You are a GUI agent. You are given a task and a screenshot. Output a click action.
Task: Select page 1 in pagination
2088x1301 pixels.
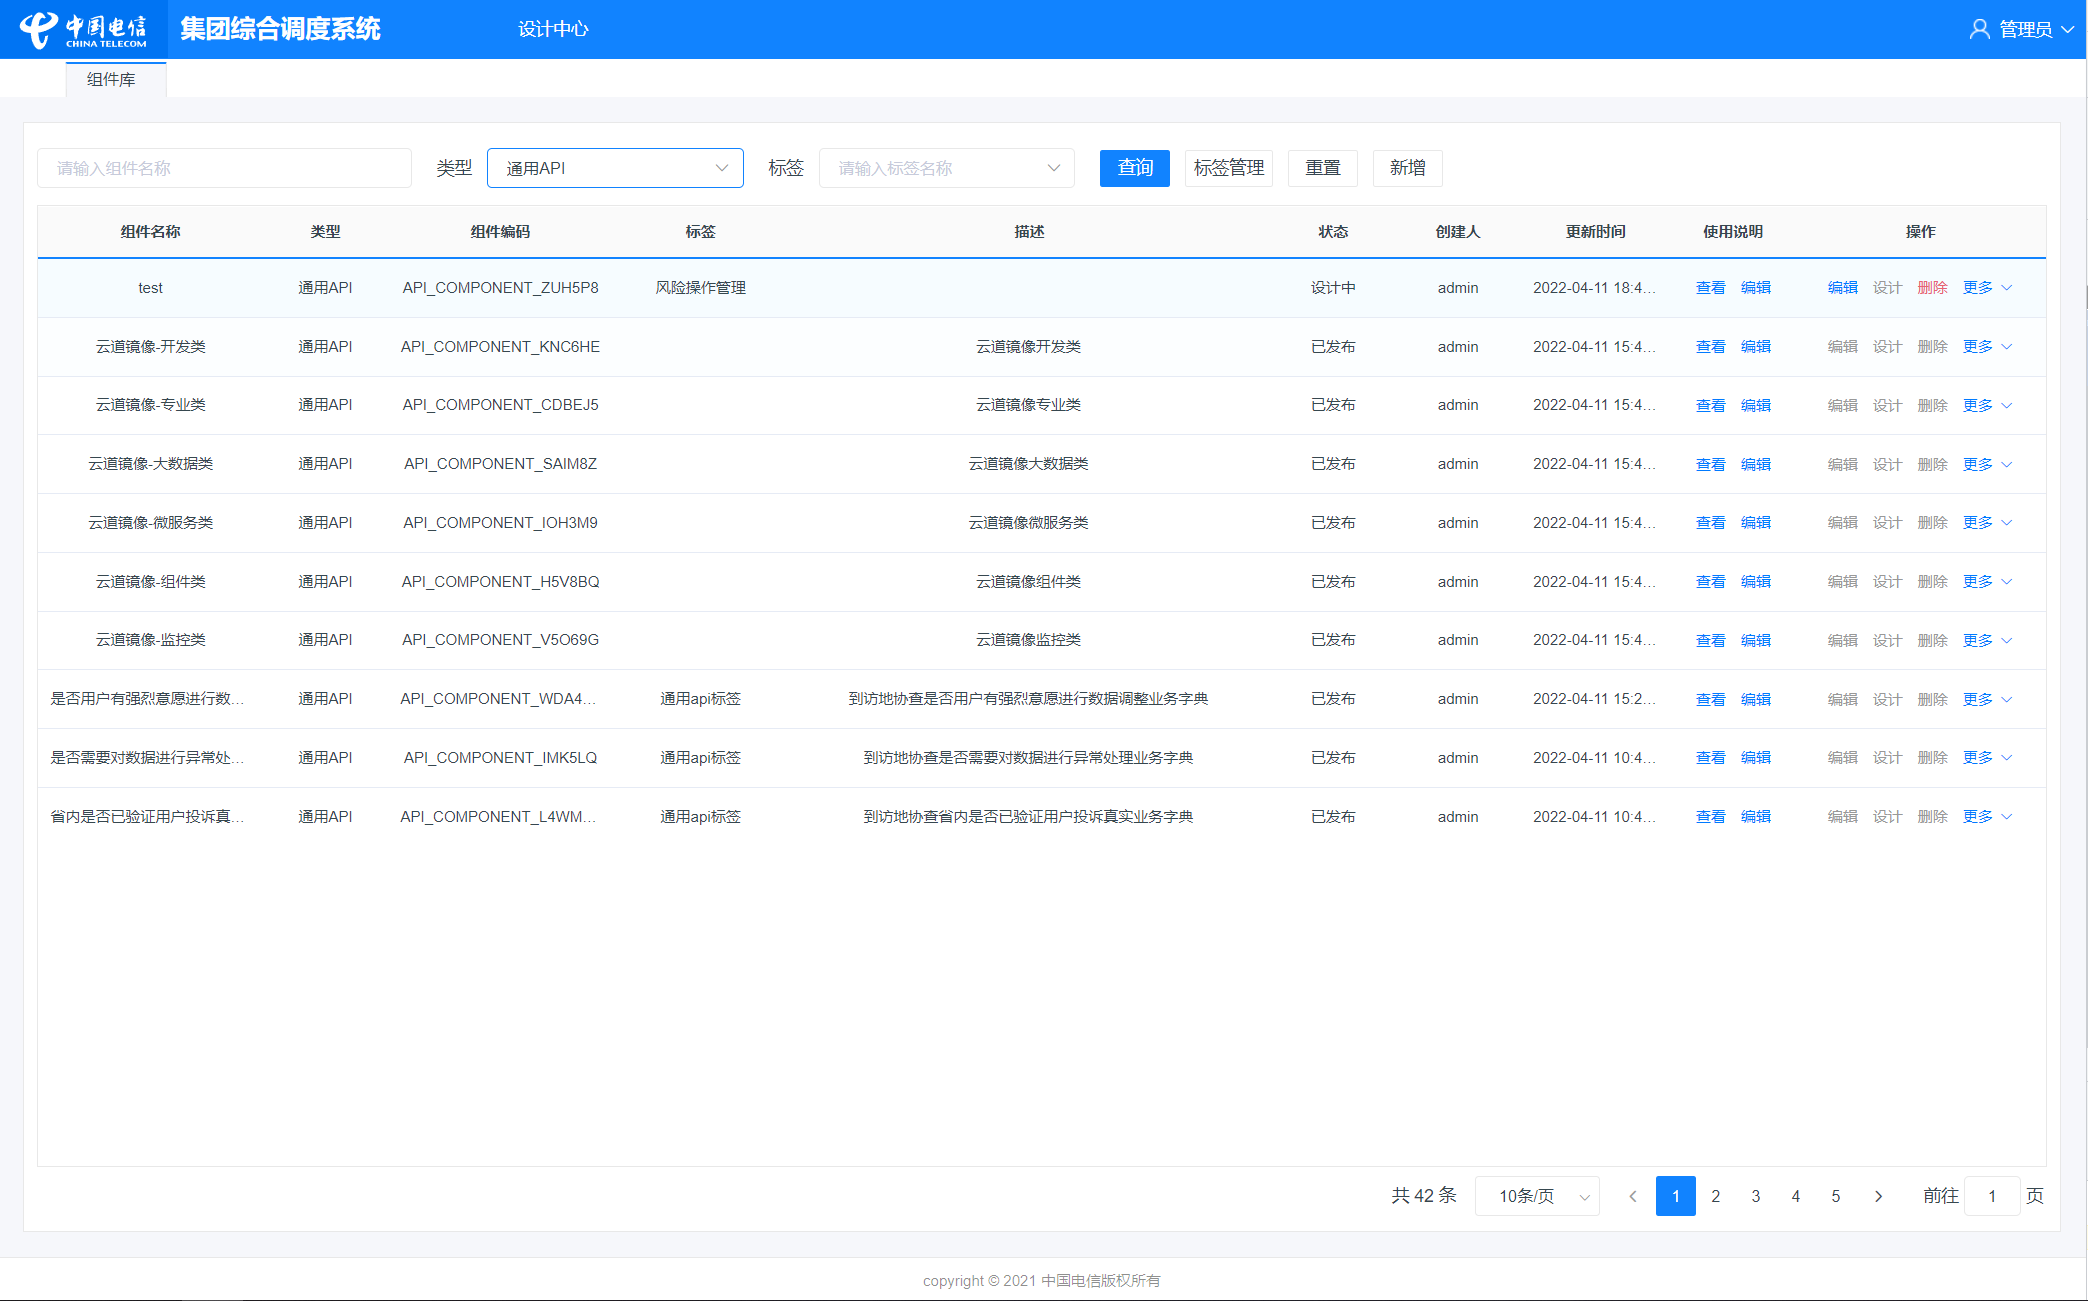pyautogui.click(x=1676, y=1196)
